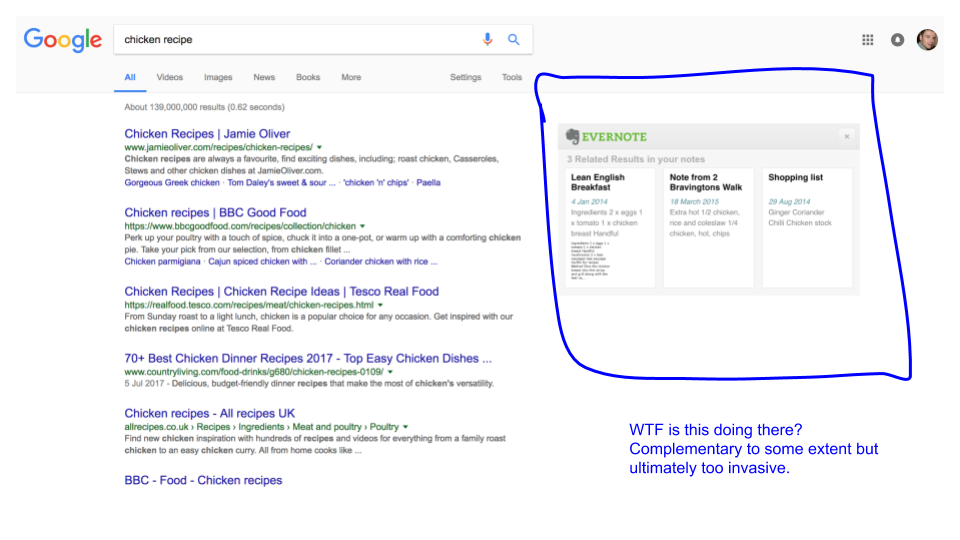Image resolution: width=960 pixels, height=540 pixels.
Task: Start voice search with microphone icon
Action: click(487, 39)
